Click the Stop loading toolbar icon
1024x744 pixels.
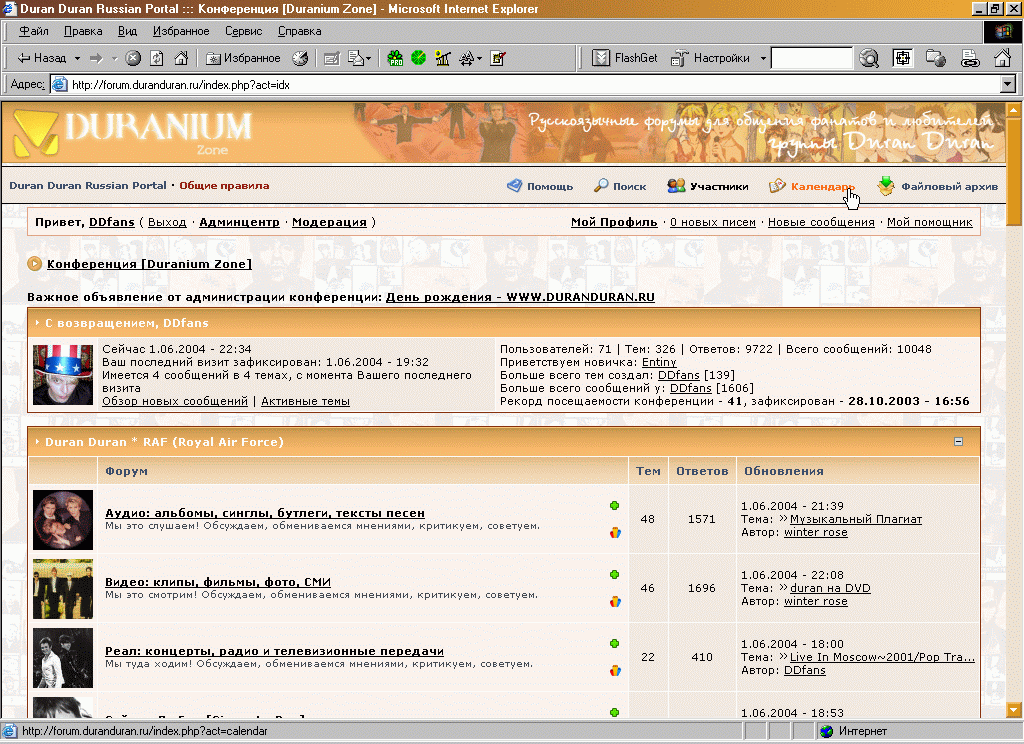pos(132,58)
